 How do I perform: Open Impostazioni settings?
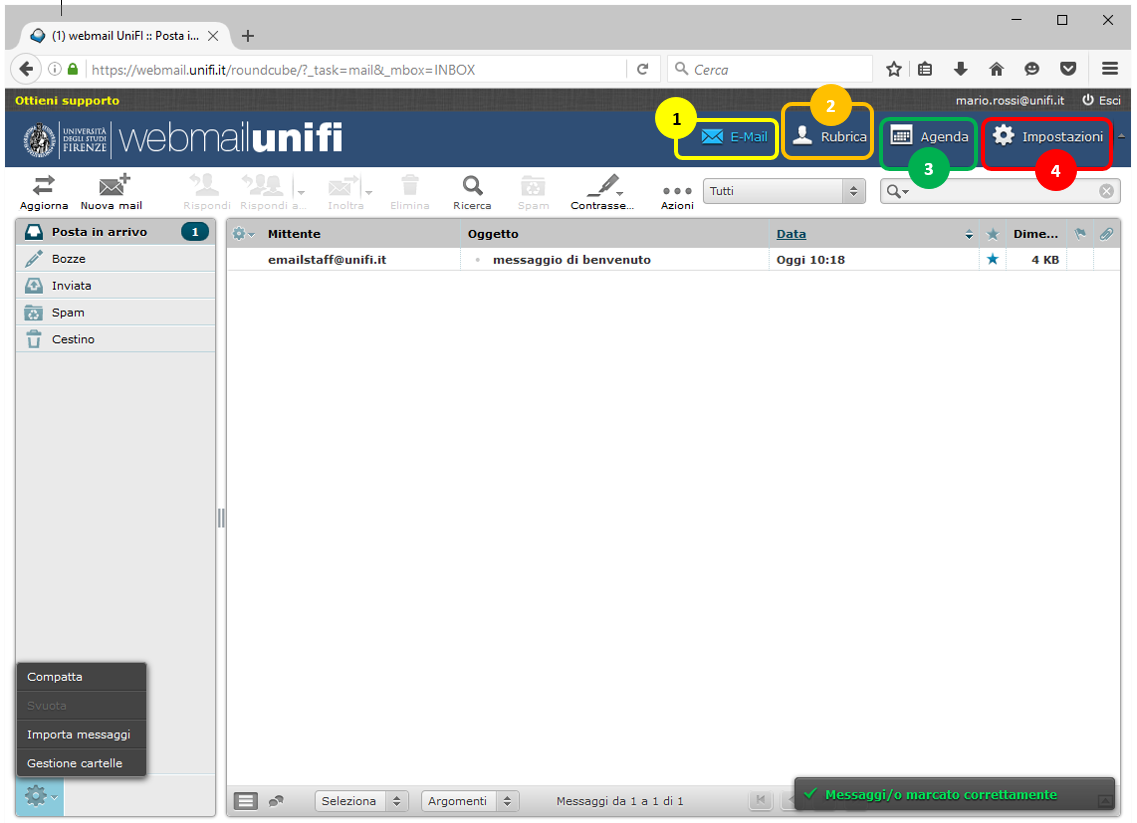click(x=1047, y=136)
